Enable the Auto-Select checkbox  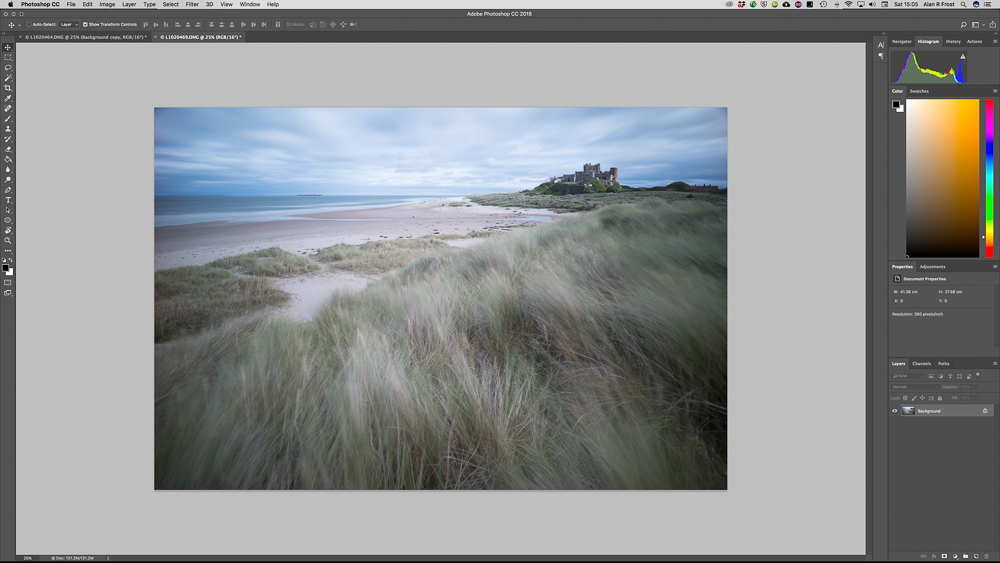click(28, 24)
